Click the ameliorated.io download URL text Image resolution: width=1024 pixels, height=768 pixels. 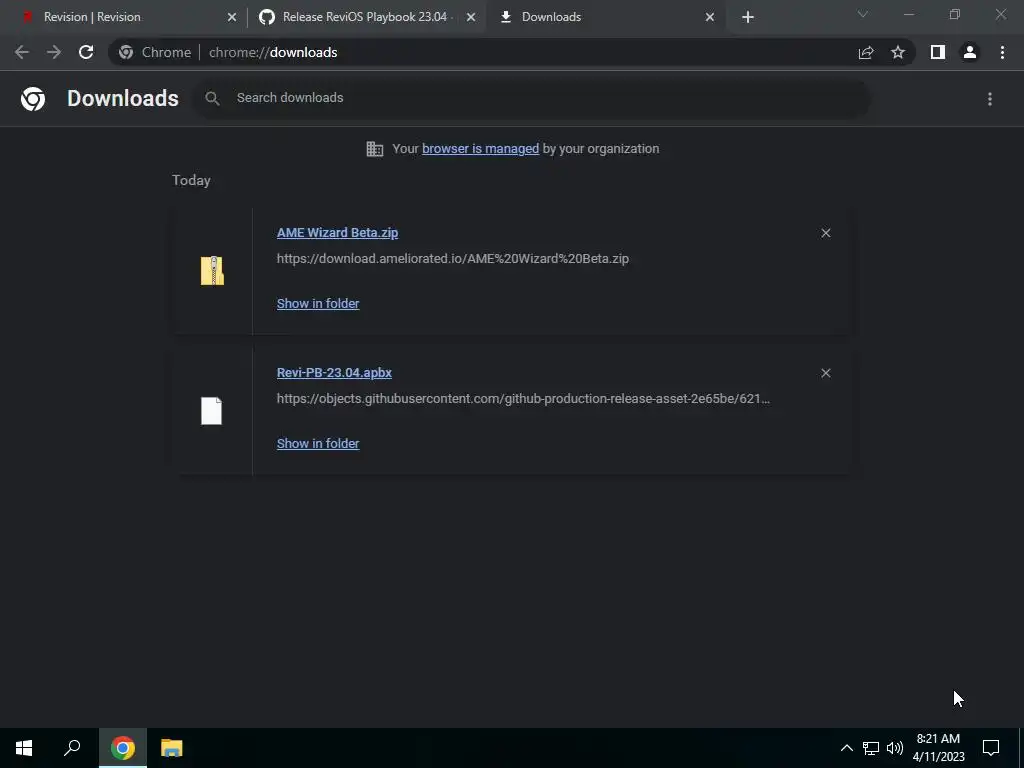(453, 259)
